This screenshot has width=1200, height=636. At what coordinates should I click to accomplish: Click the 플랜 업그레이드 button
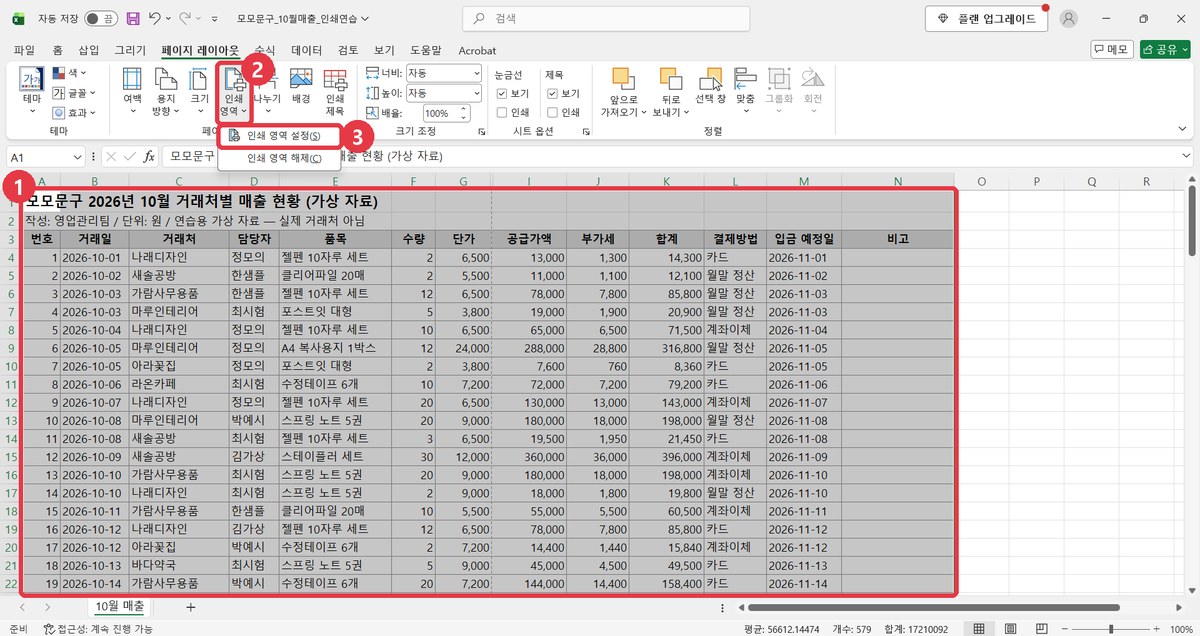985,18
